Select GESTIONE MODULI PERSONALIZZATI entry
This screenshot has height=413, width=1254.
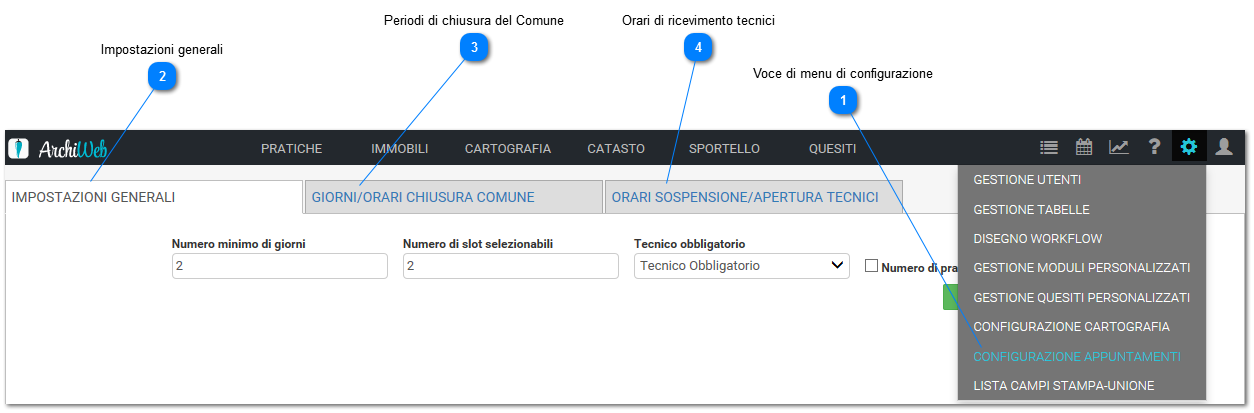[1082, 268]
